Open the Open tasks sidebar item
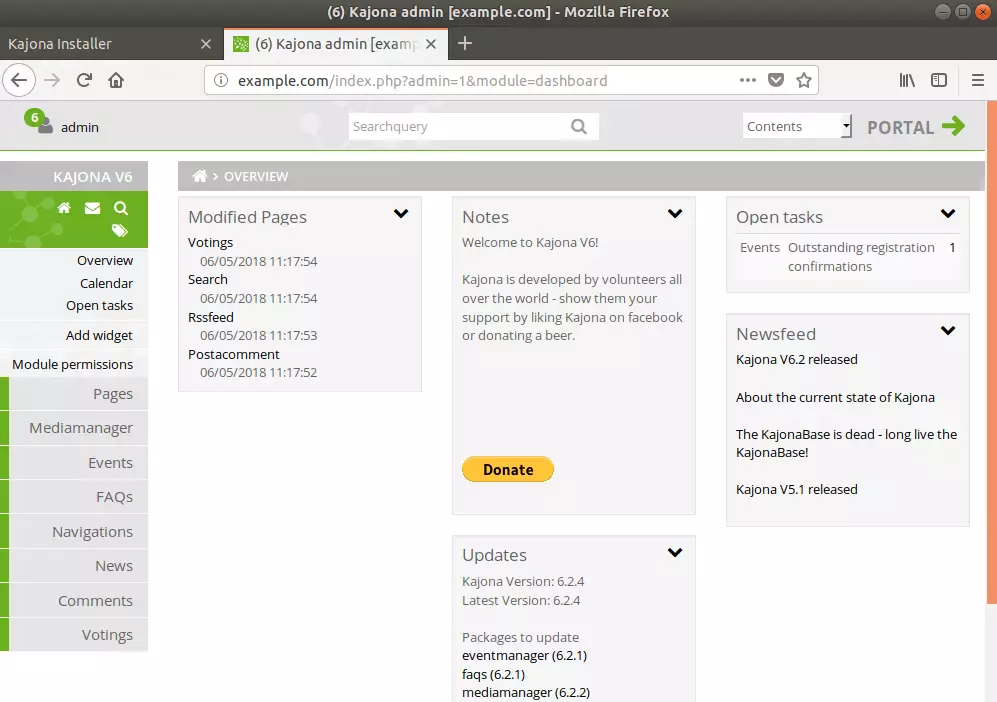The image size is (997, 702). (x=99, y=306)
